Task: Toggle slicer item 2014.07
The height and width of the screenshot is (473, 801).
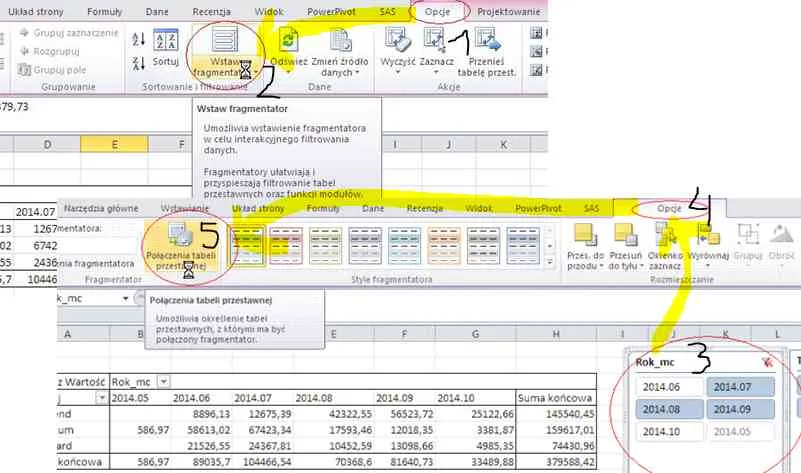Action: 736,386
